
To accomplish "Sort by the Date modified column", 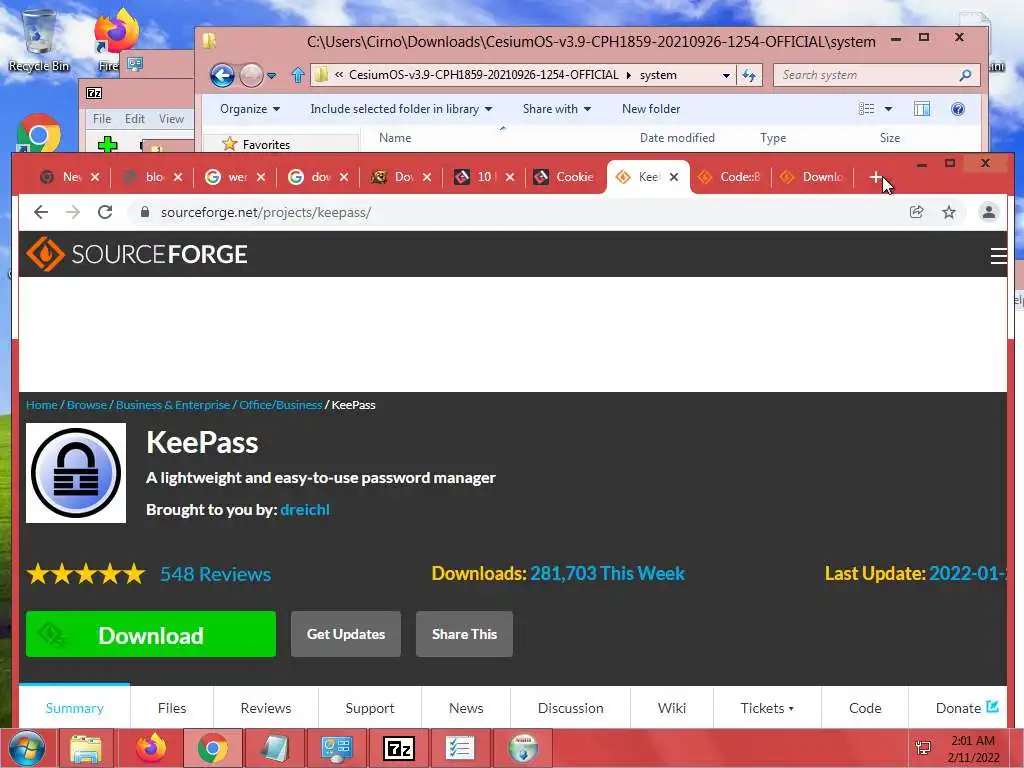I will coord(677,138).
